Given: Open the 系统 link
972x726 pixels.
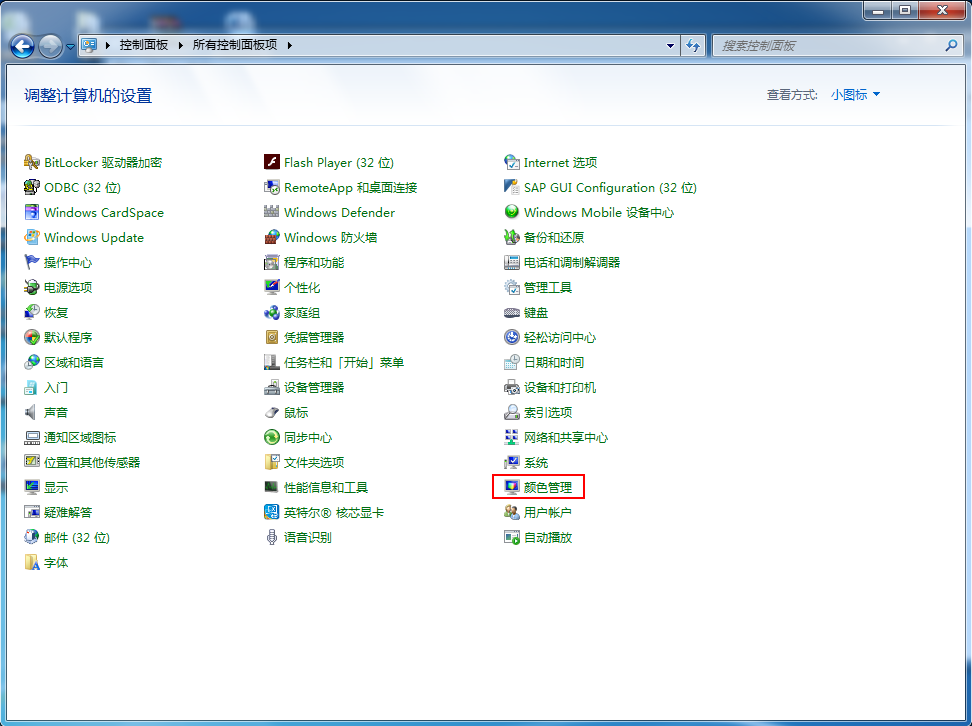Looking at the screenshot, I should [536, 463].
